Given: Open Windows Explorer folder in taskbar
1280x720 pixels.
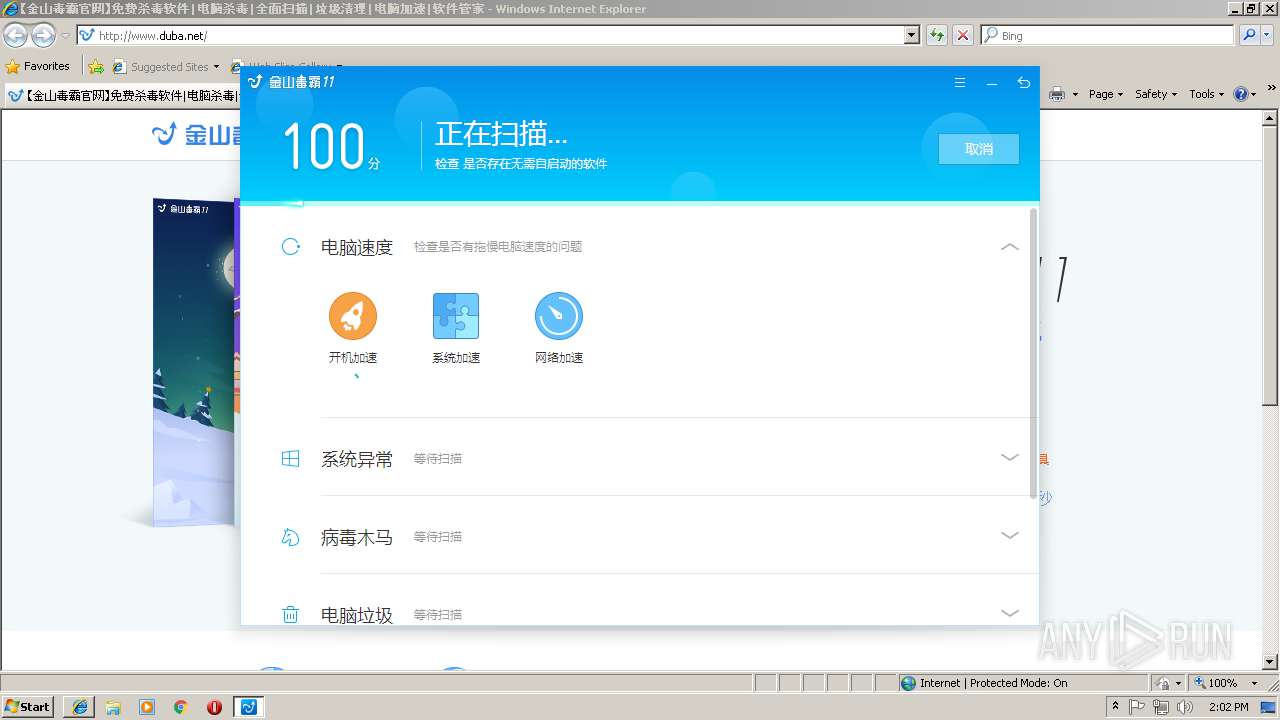Looking at the screenshot, I should 113,707.
